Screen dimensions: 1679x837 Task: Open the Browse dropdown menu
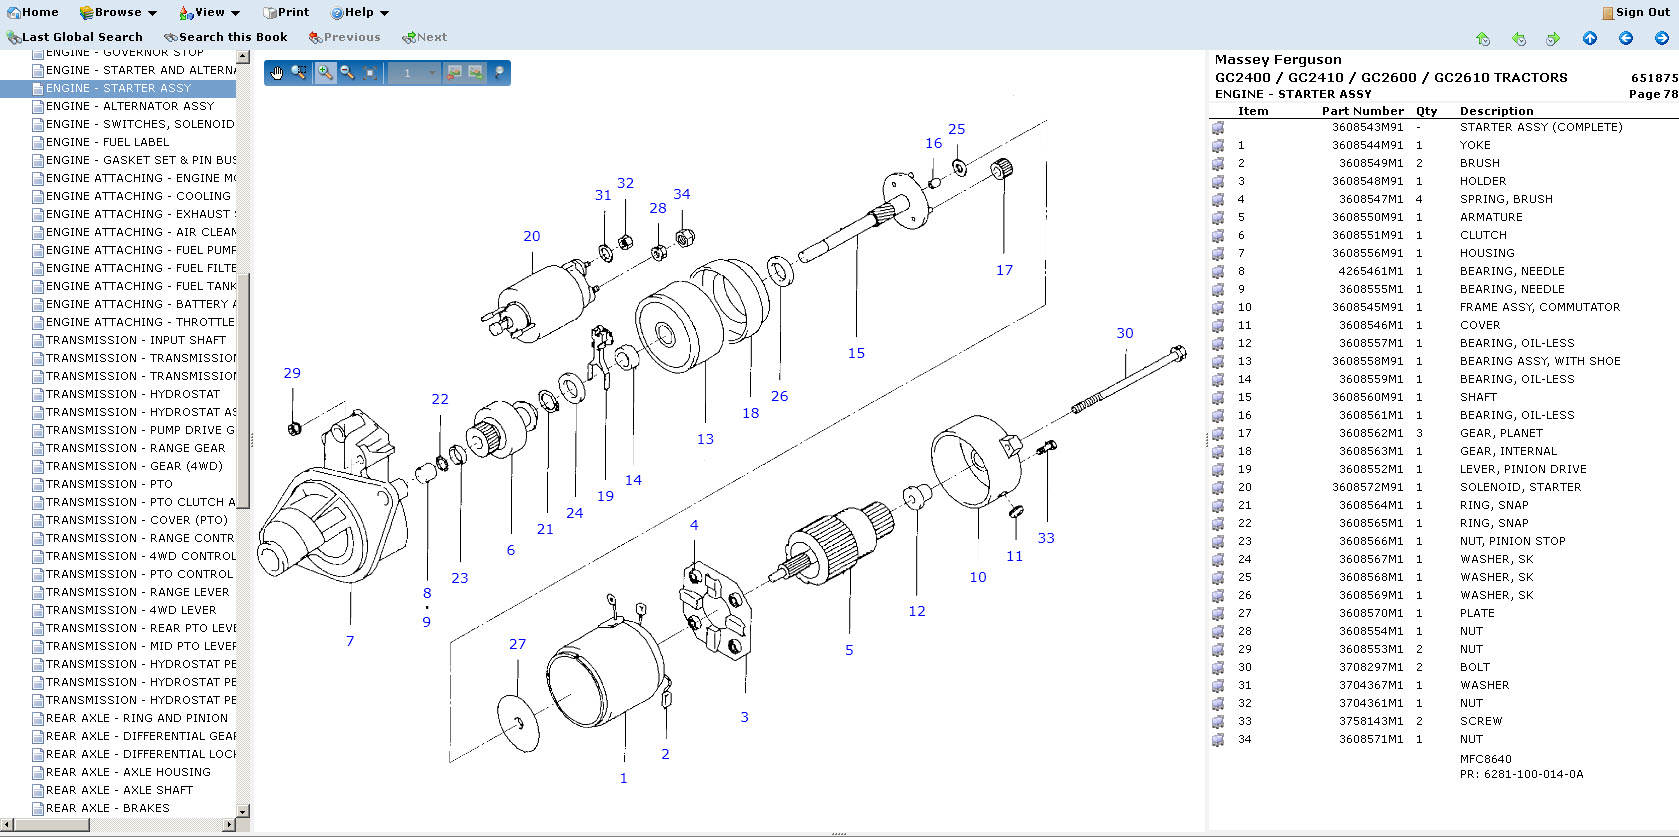(x=118, y=12)
